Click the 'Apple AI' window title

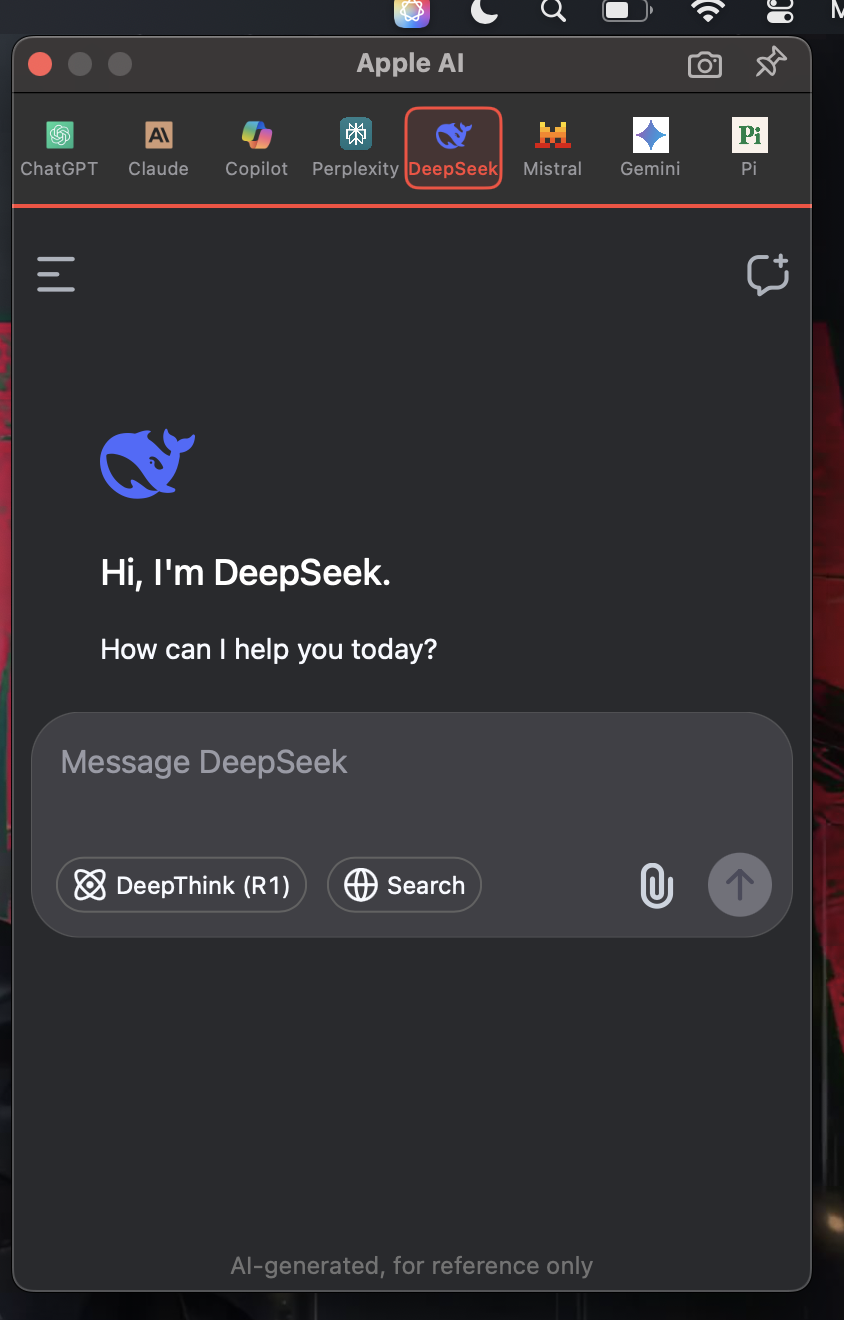pyautogui.click(x=410, y=63)
